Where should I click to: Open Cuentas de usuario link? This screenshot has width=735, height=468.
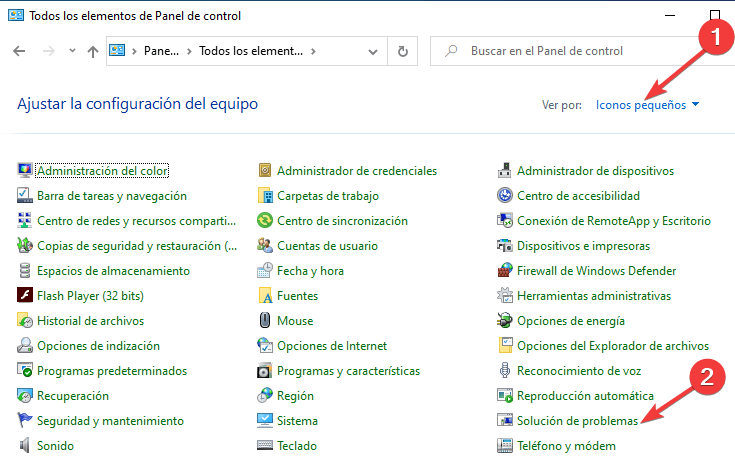(327, 246)
